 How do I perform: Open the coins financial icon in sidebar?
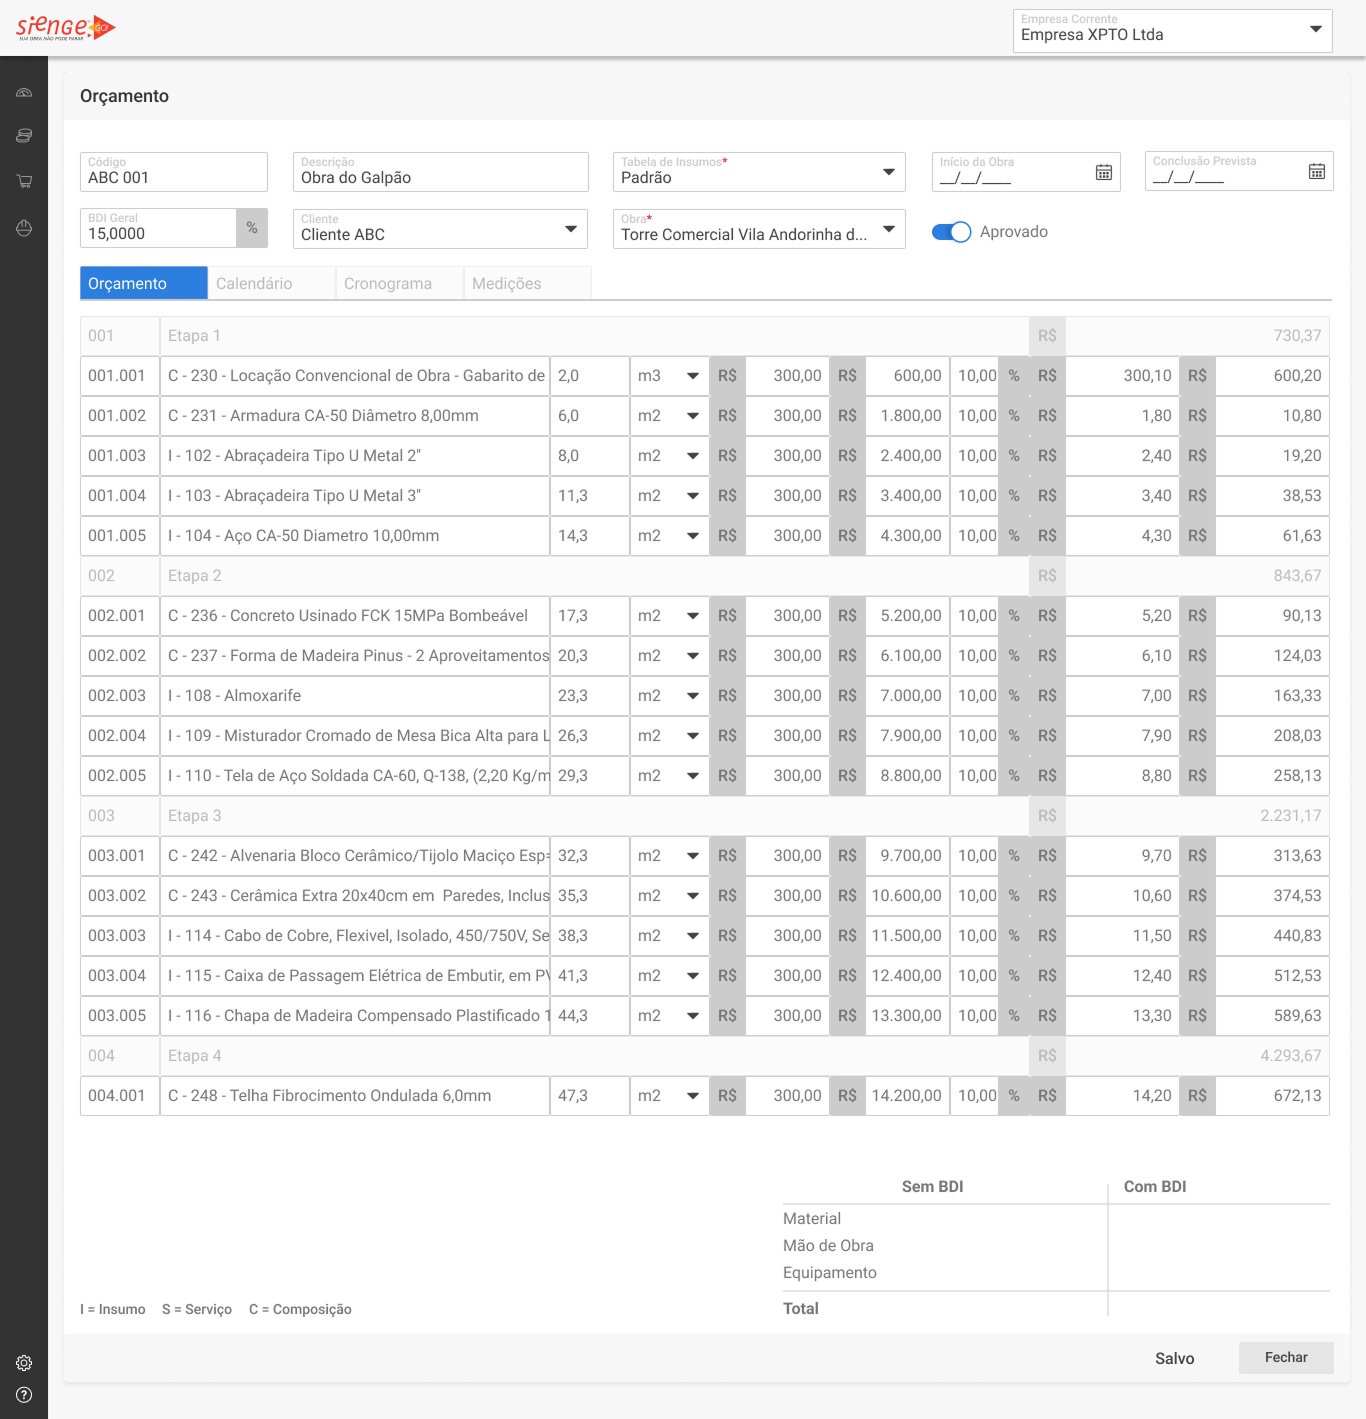tap(24, 136)
